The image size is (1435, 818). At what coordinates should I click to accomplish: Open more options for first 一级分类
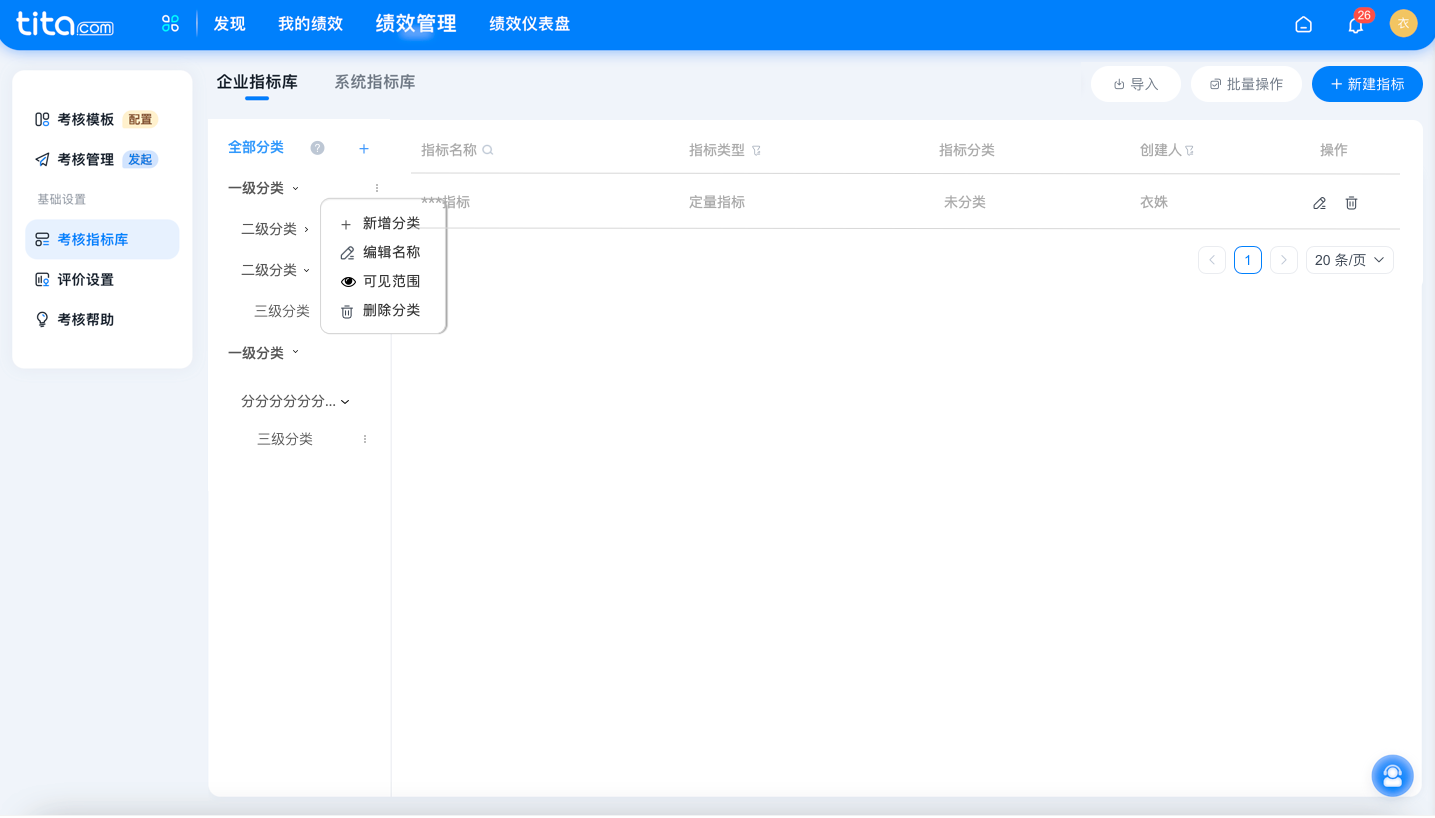[x=377, y=188]
